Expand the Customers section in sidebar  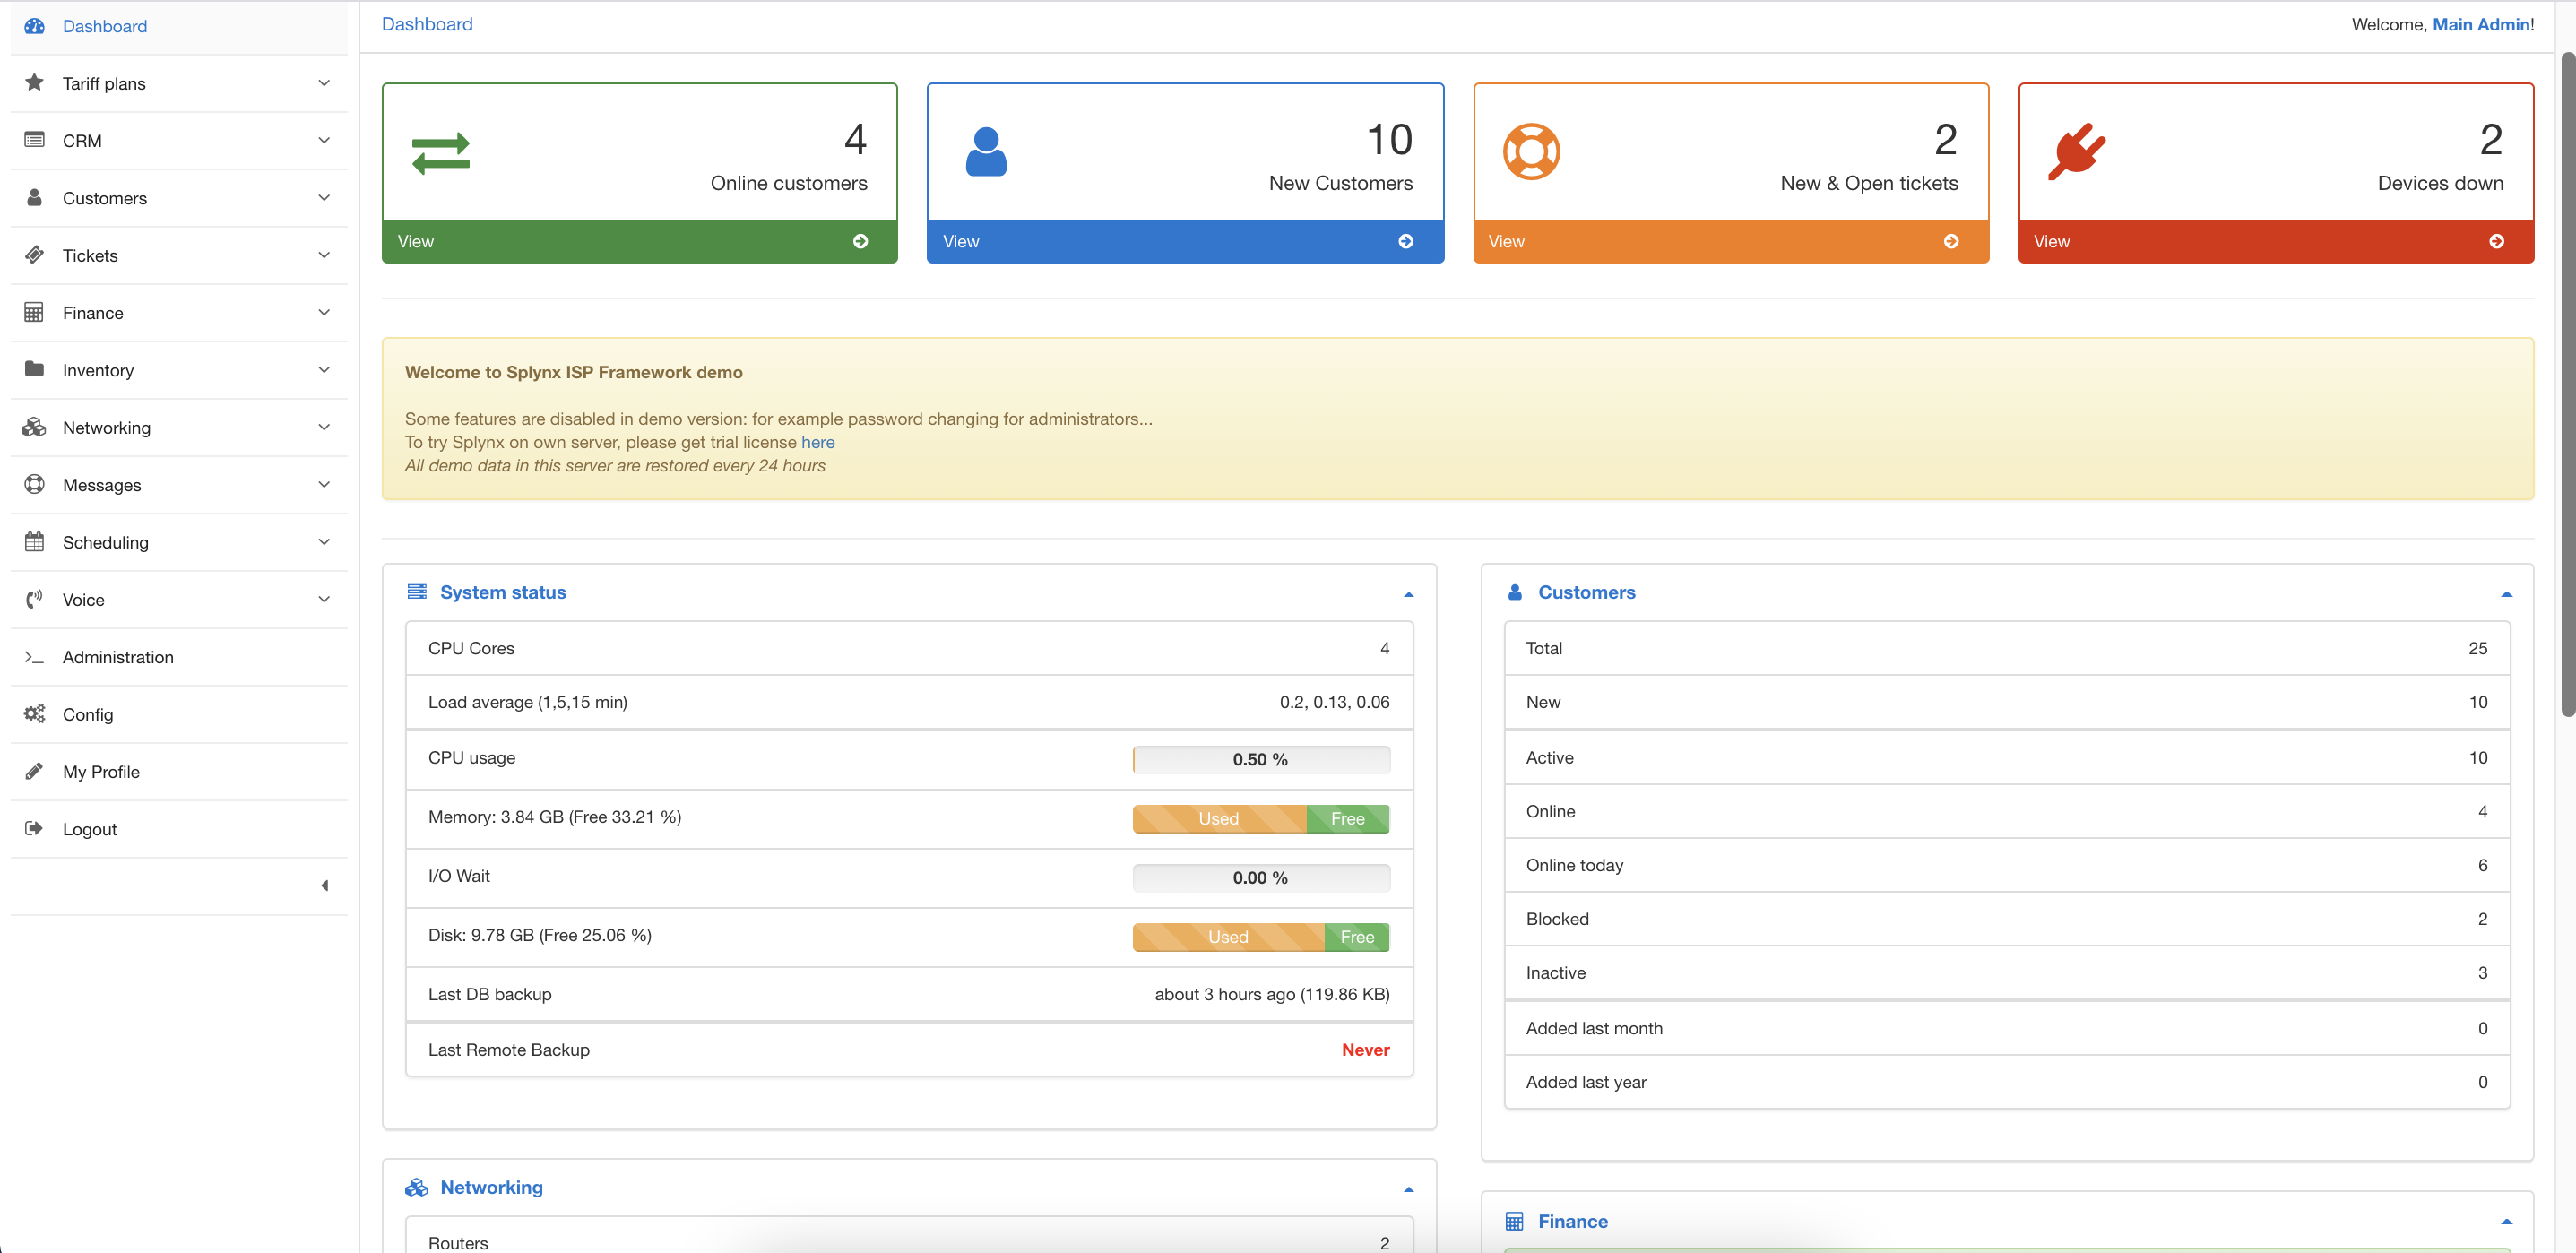(324, 198)
